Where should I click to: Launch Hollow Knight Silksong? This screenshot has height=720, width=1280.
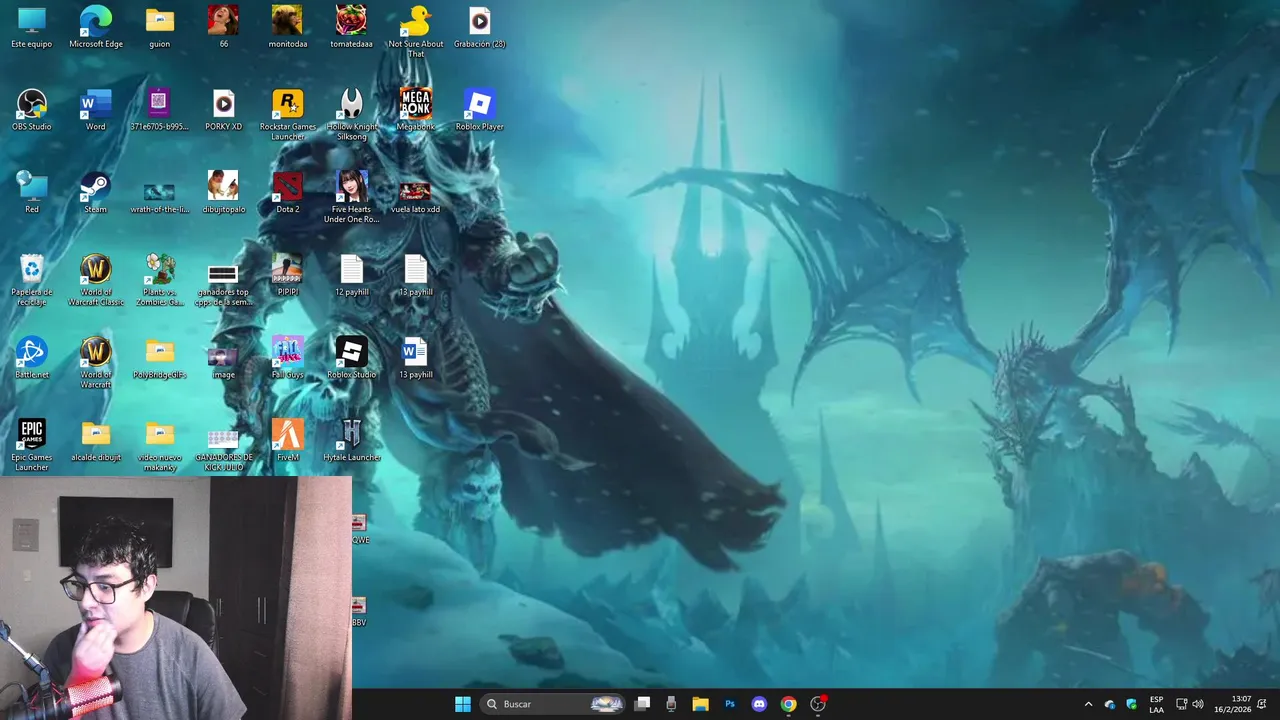(x=351, y=115)
